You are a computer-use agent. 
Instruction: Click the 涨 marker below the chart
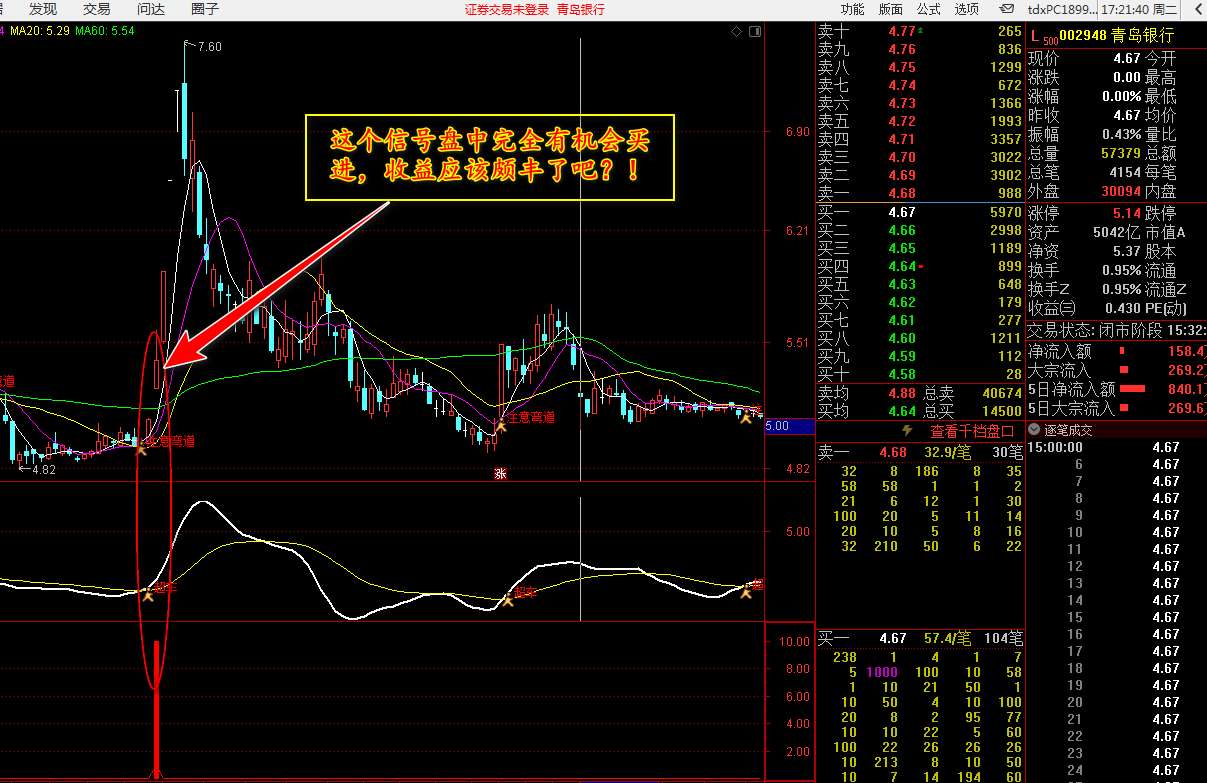[x=499, y=475]
